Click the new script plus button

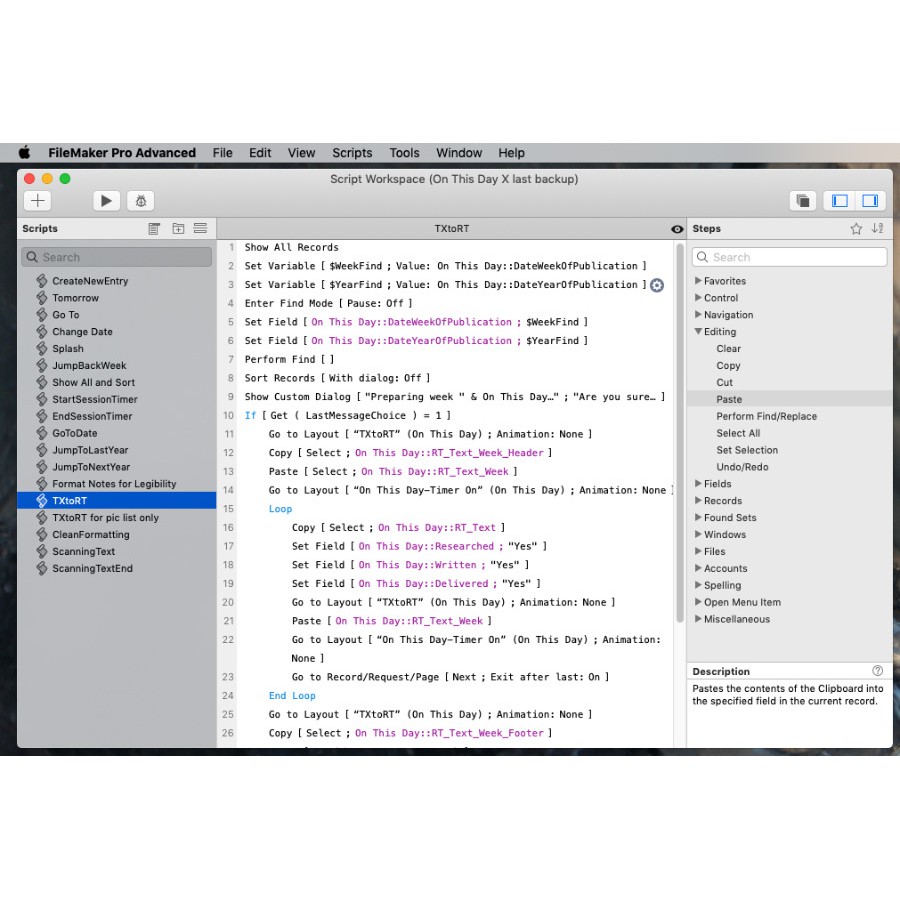tap(38, 201)
